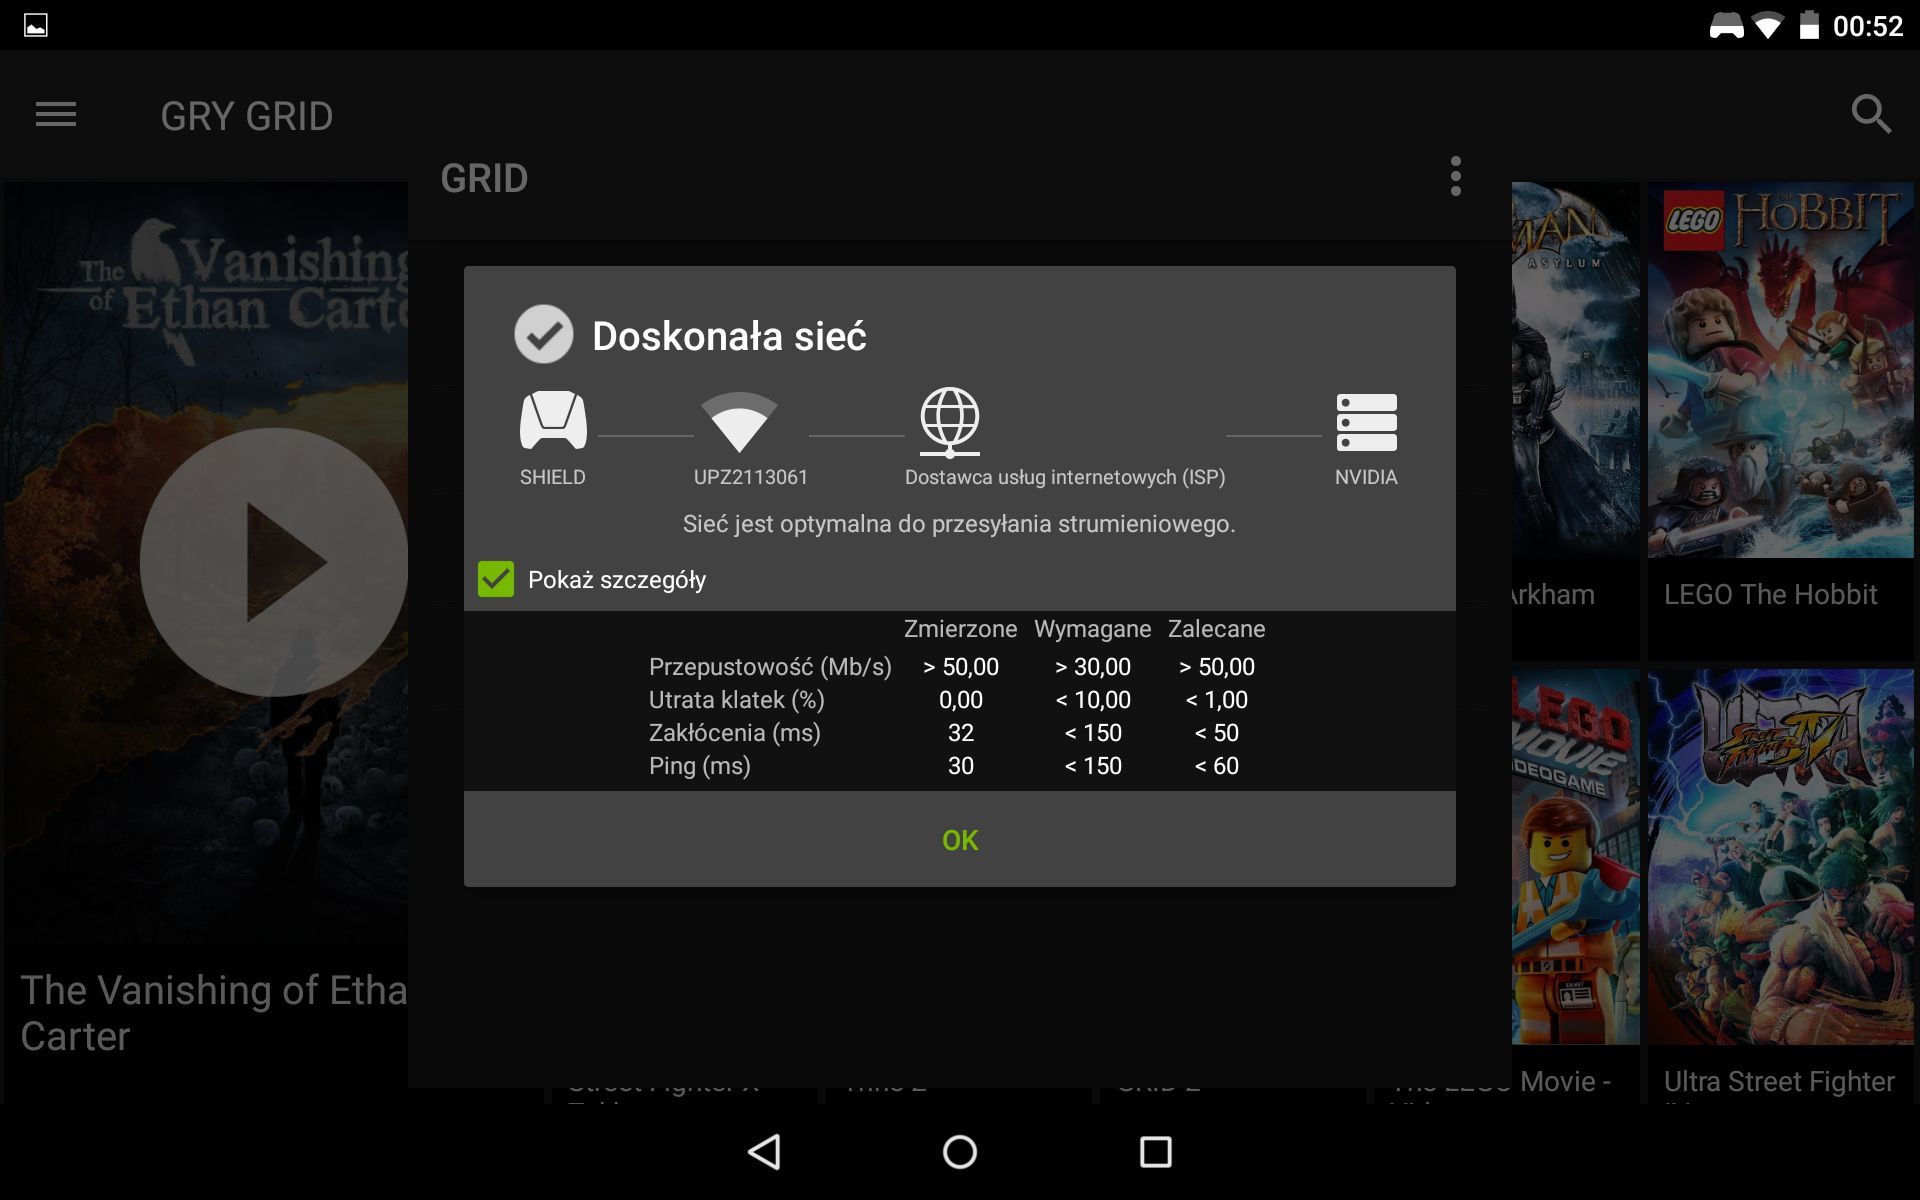The height and width of the screenshot is (1200, 1920).
Task: Select the SHIELD label
Action: pos(553,477)
